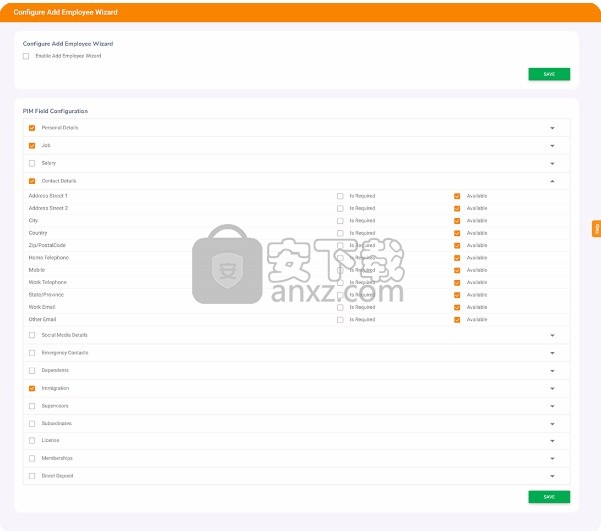Uncheck Available for Country
The image size is (601, 531).
tap(457, 233)
